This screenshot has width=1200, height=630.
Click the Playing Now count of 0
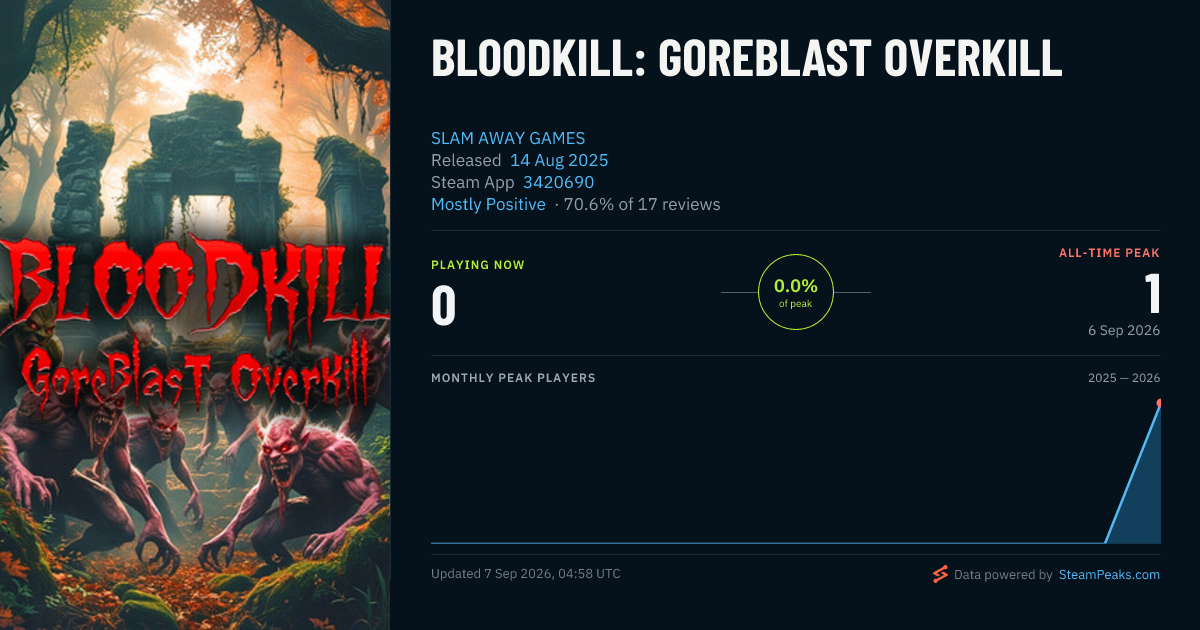(444, 306)
